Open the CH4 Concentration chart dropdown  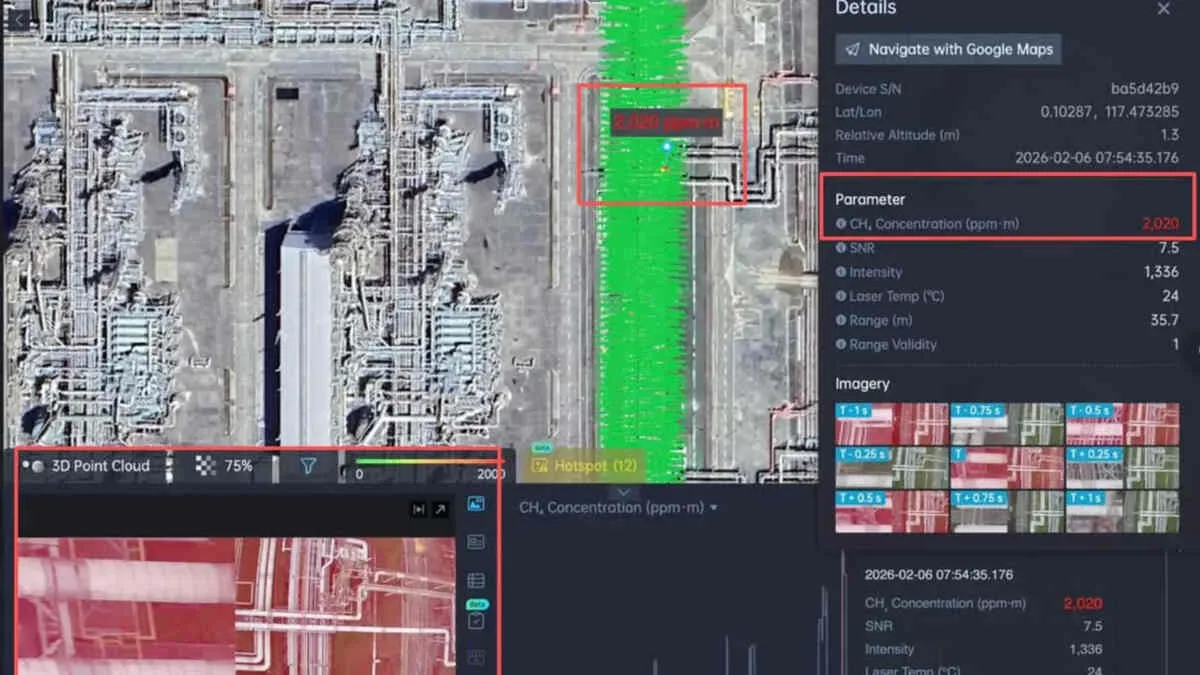pyautogui.click(x=618, y=508)
